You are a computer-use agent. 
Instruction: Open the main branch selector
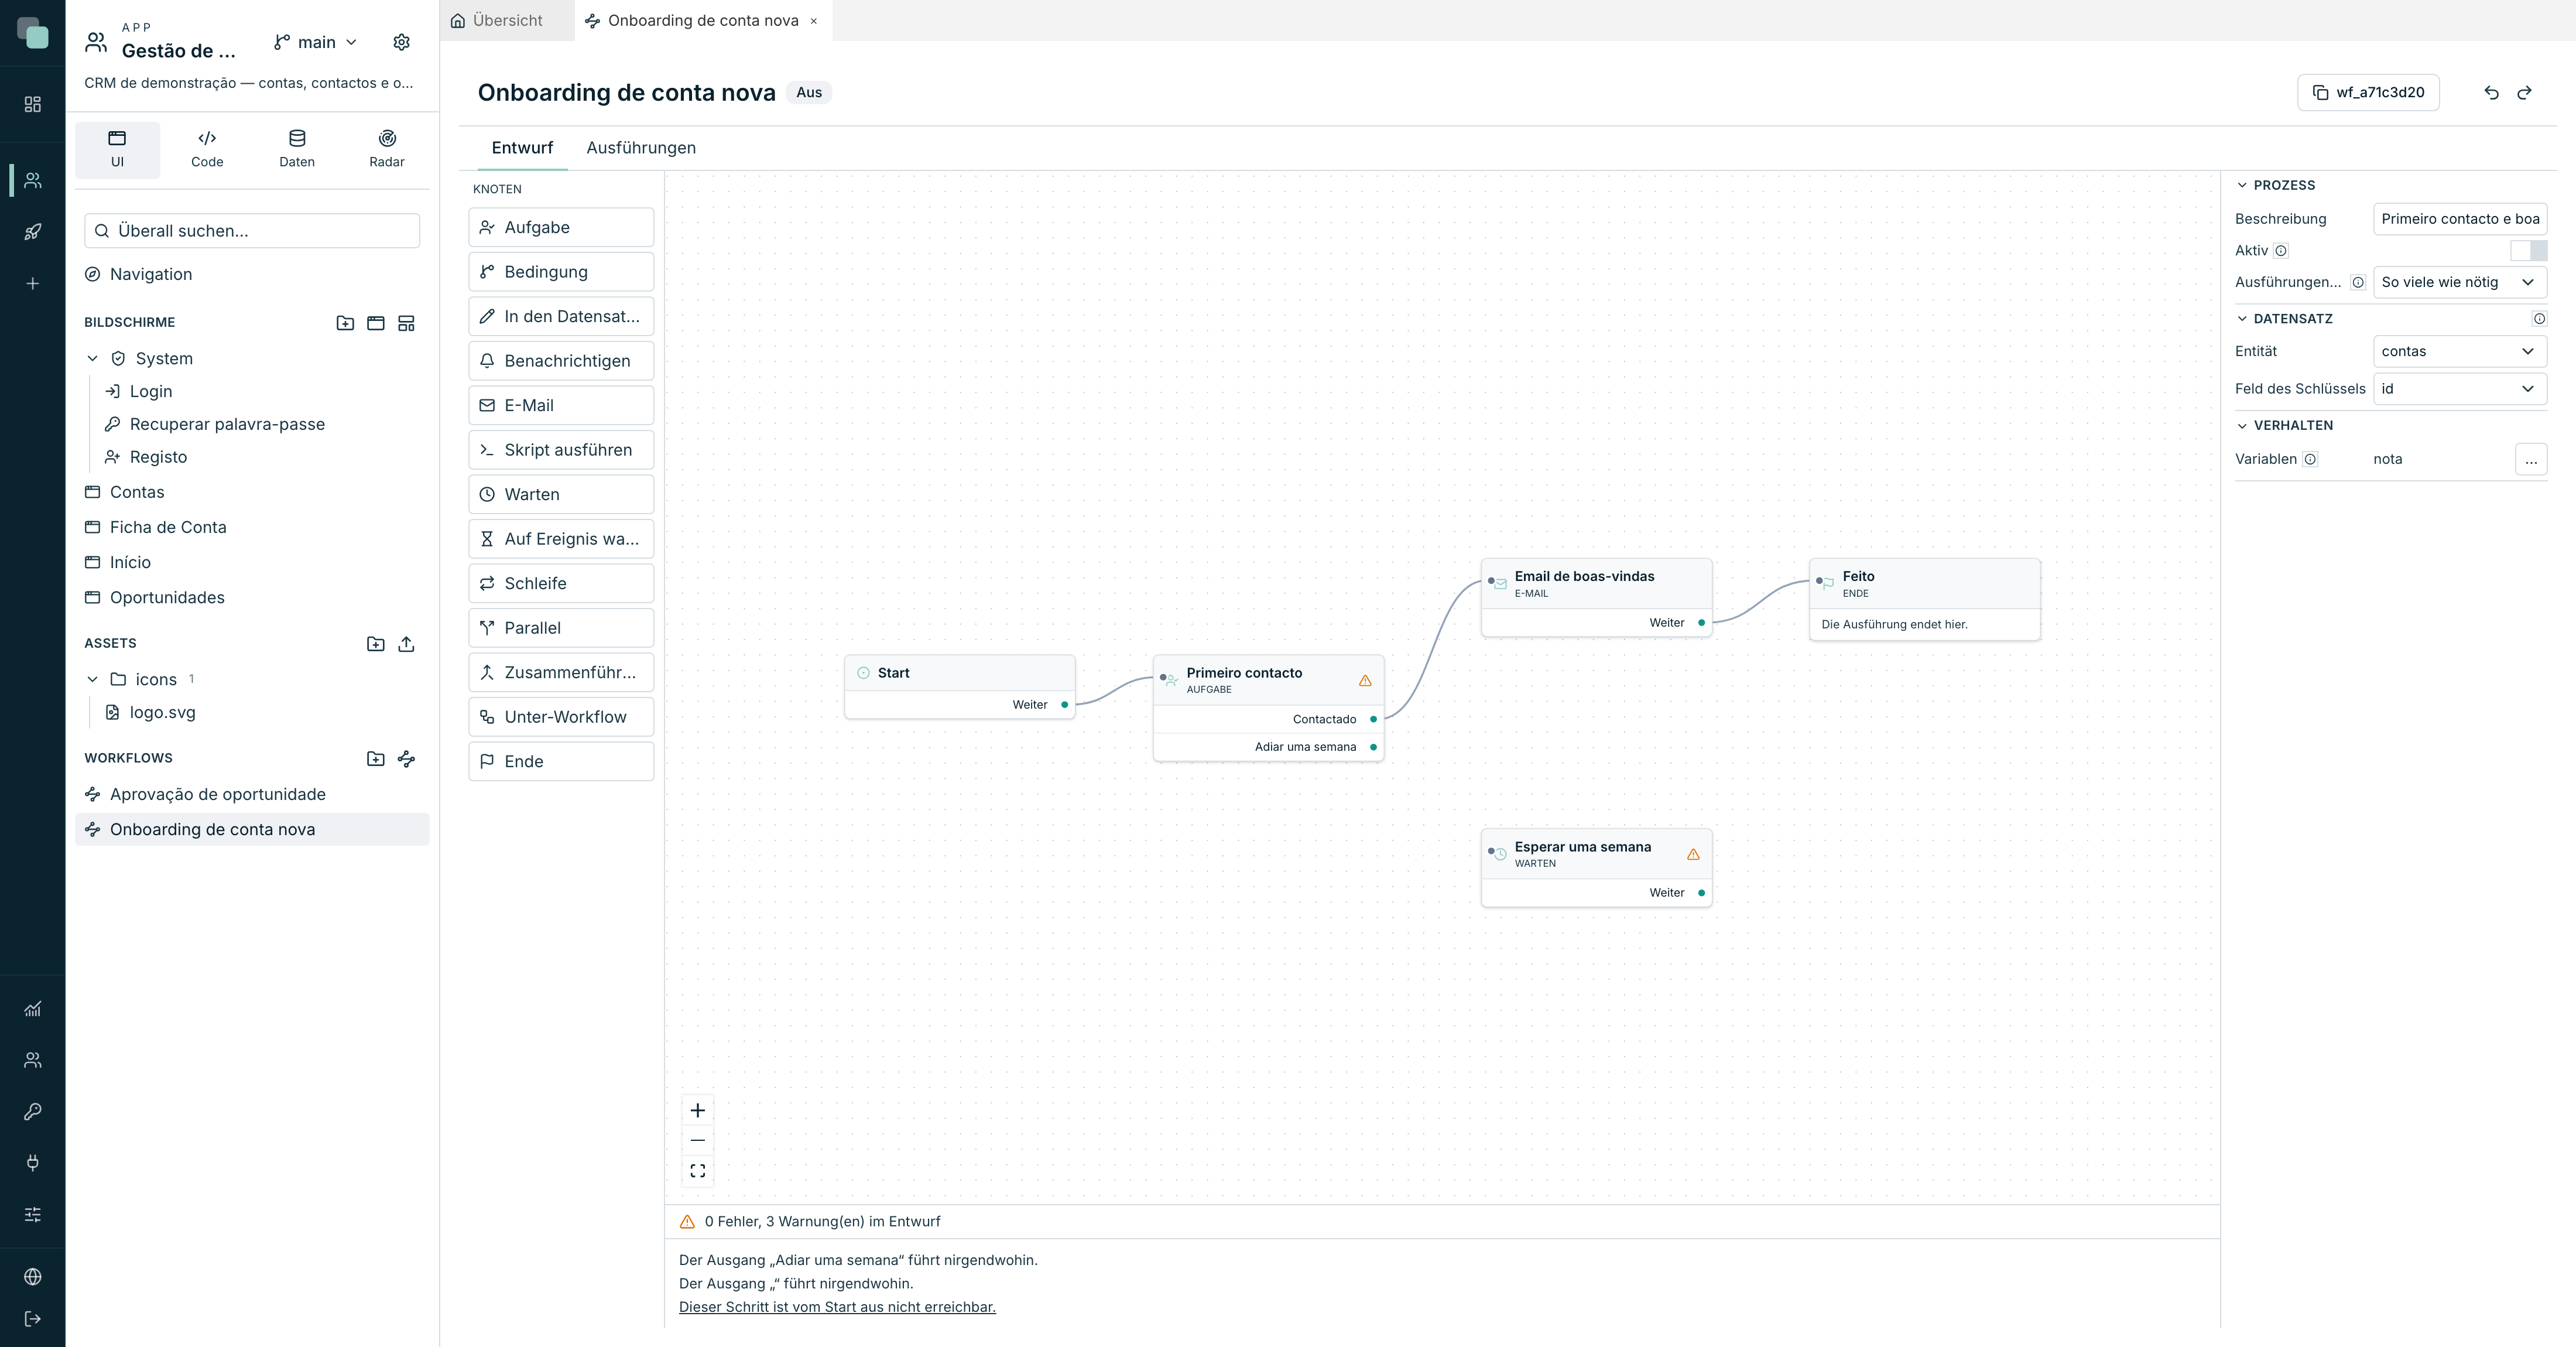coord(316,42)
